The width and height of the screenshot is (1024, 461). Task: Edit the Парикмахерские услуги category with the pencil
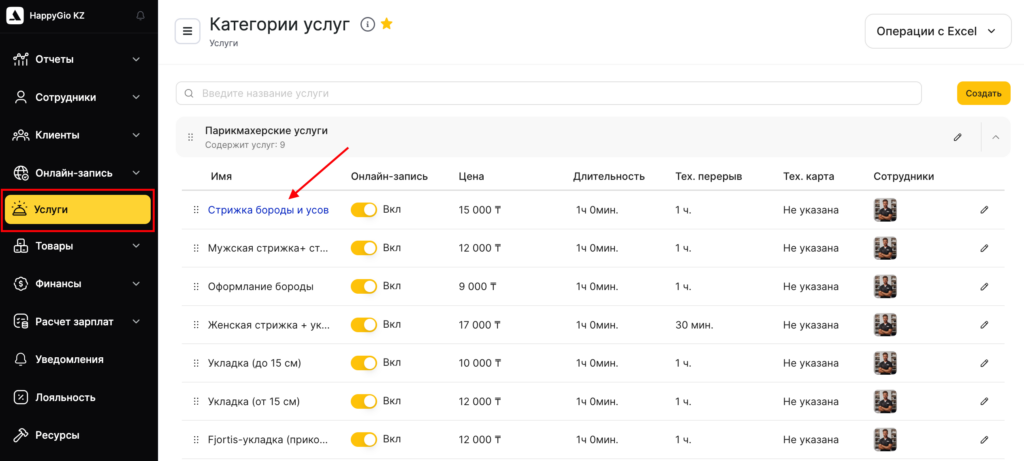click(957, 137)
